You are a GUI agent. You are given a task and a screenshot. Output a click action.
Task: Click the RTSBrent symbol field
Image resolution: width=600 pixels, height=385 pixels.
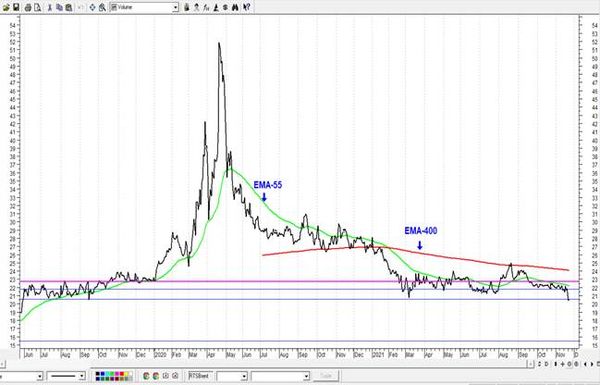pyautogui.click(x=199, y=376)
